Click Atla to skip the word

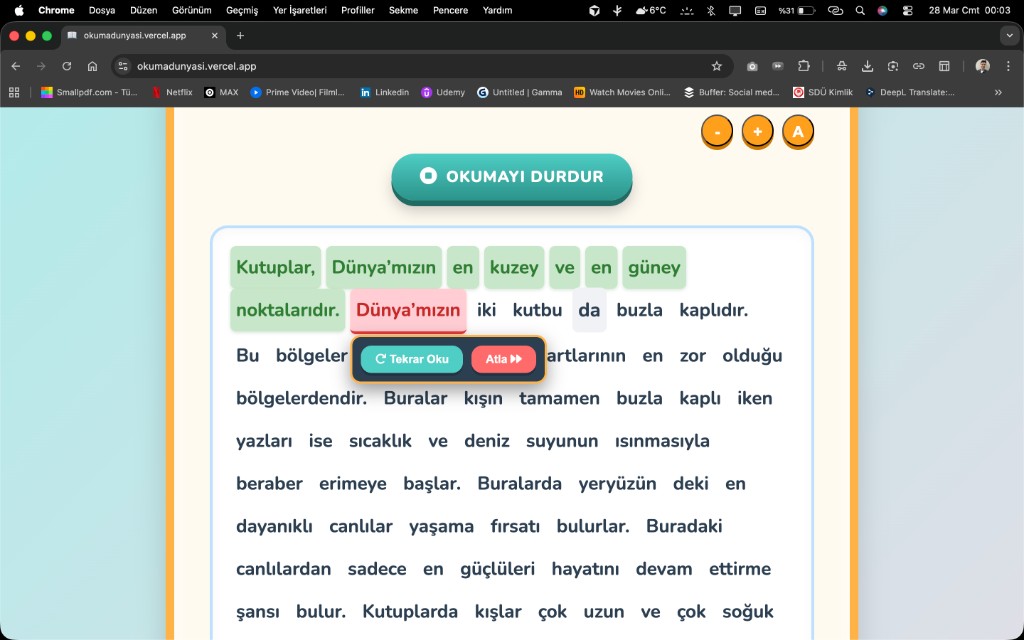click(503, 359)
